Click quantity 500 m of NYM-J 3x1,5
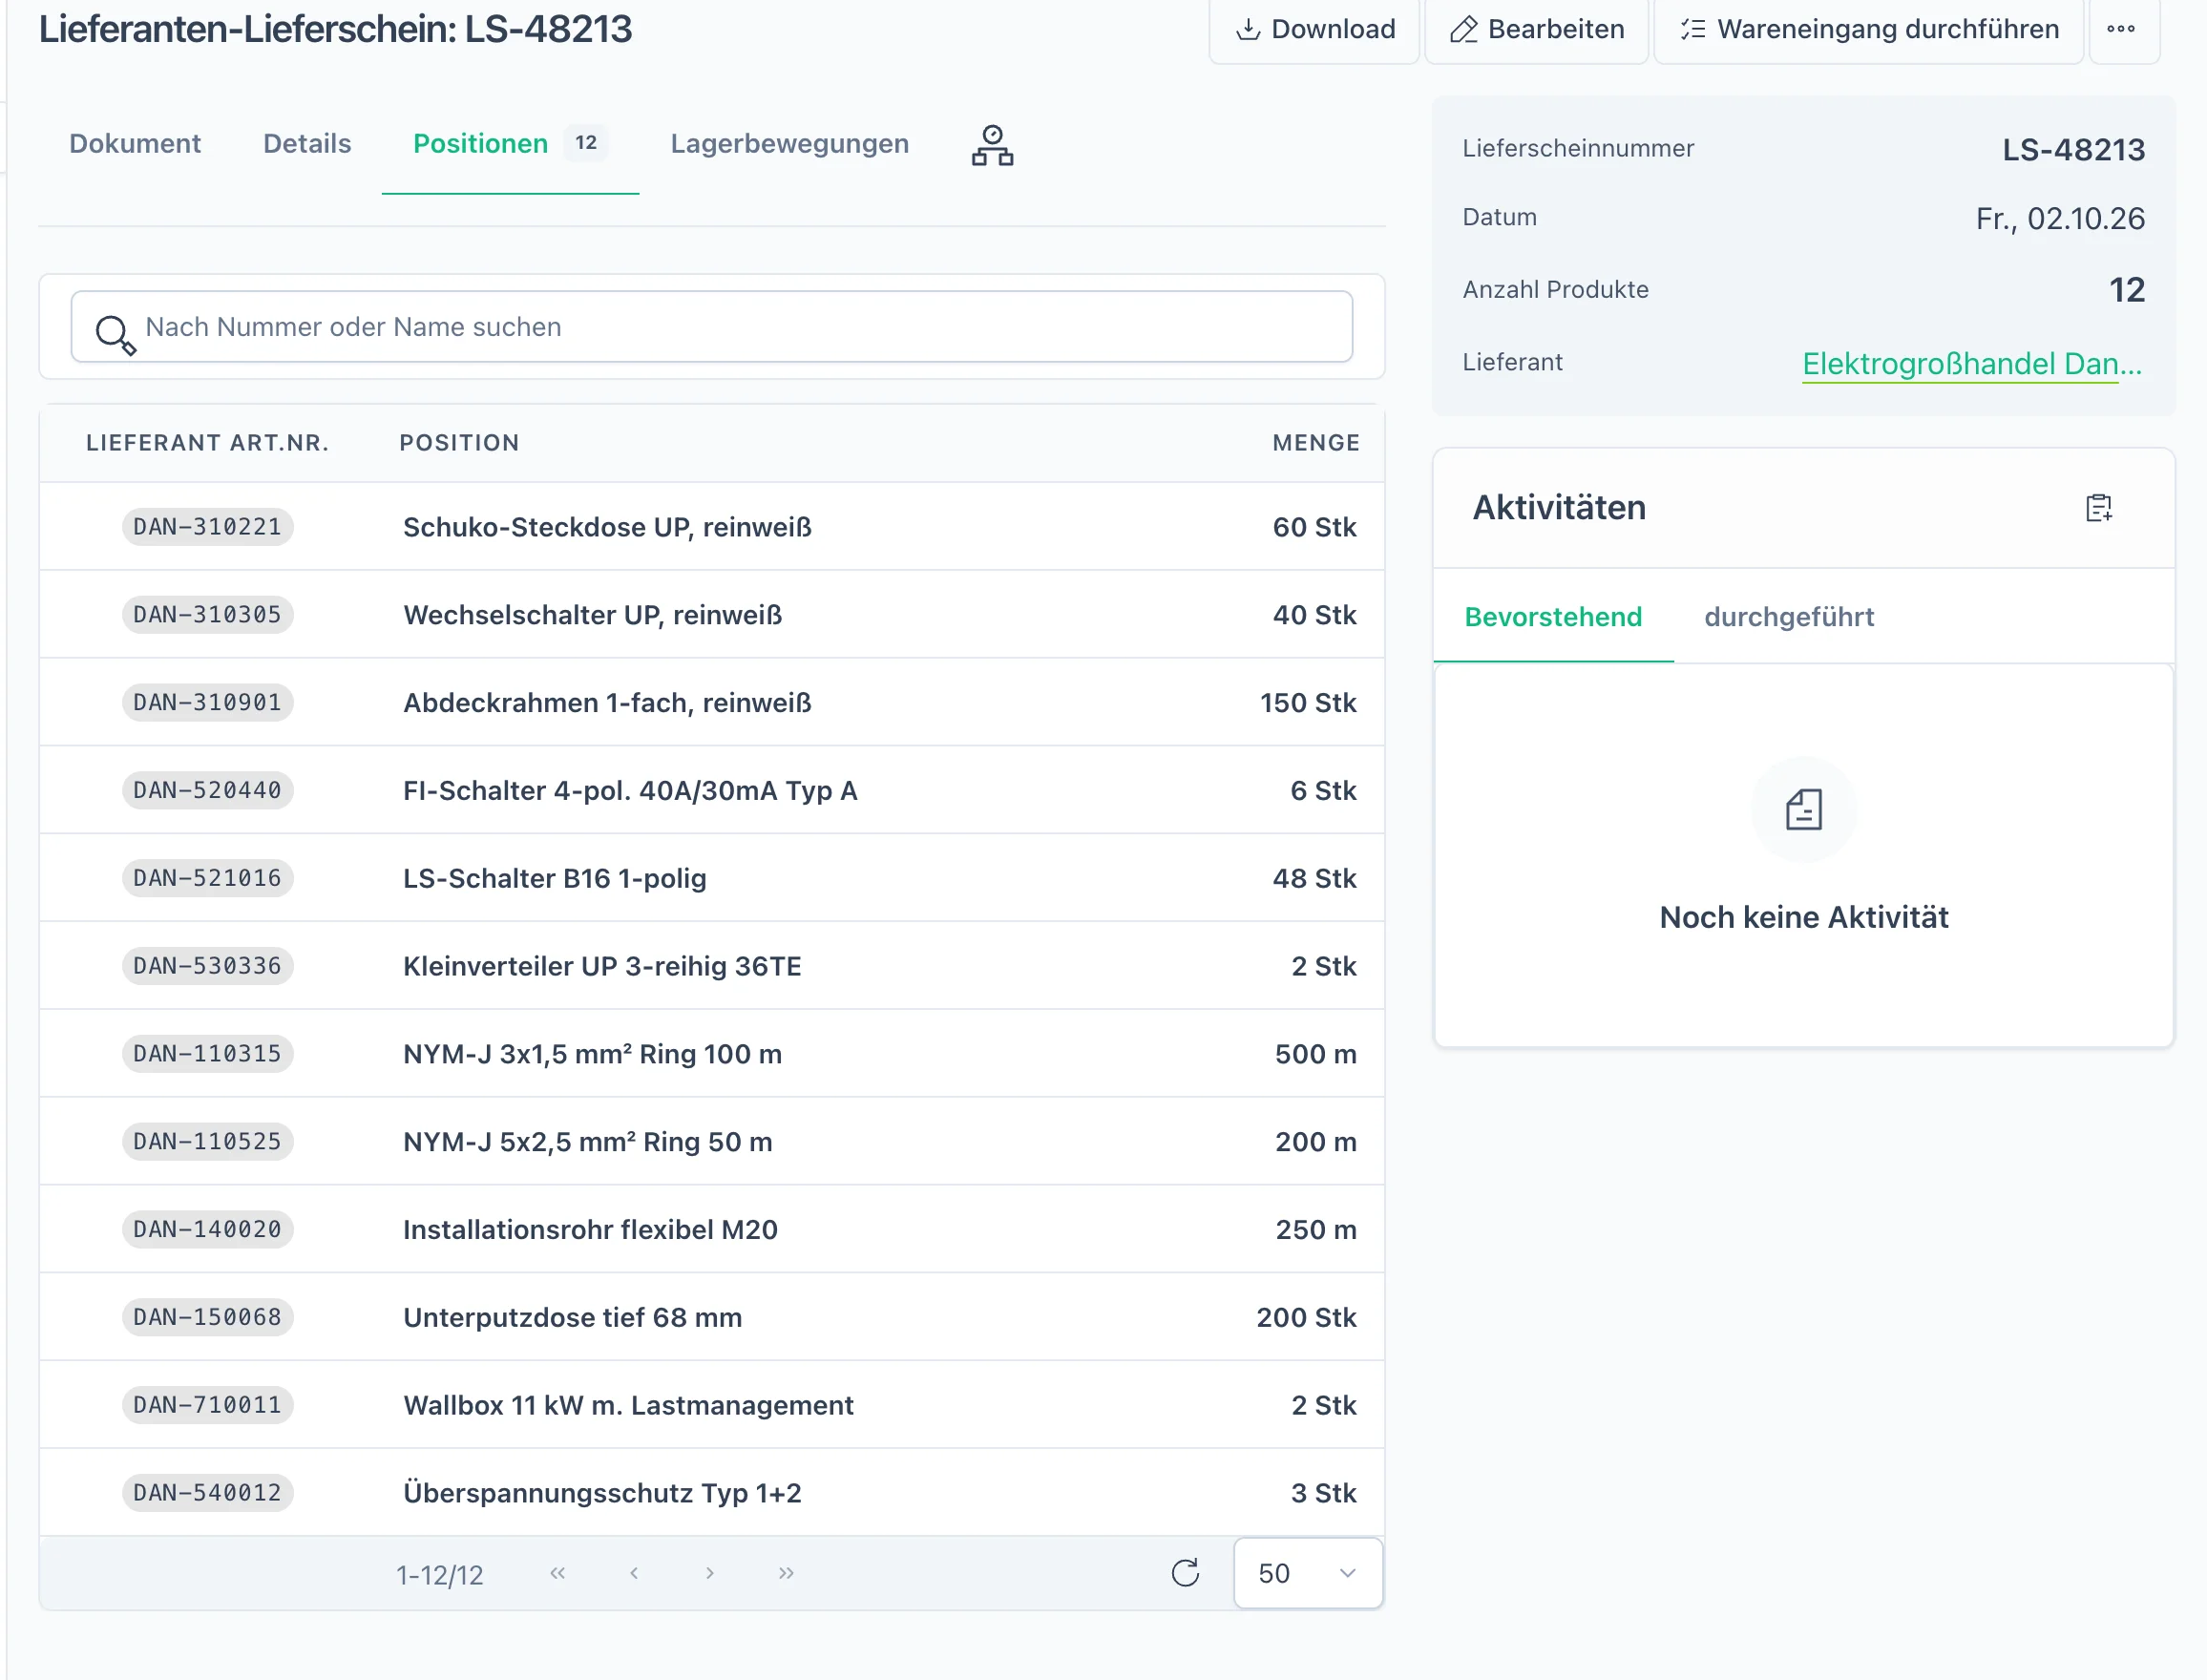This screenshot has height=1680, width=2207. point(1316,1054)
